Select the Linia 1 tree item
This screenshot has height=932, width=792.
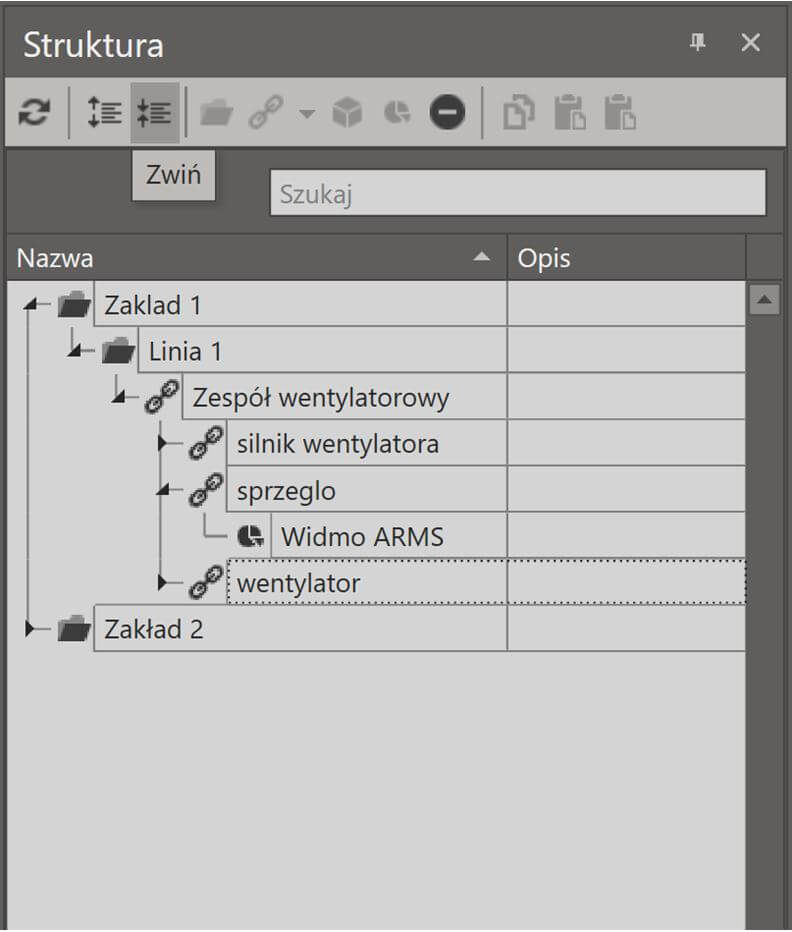tap(322, 351)
